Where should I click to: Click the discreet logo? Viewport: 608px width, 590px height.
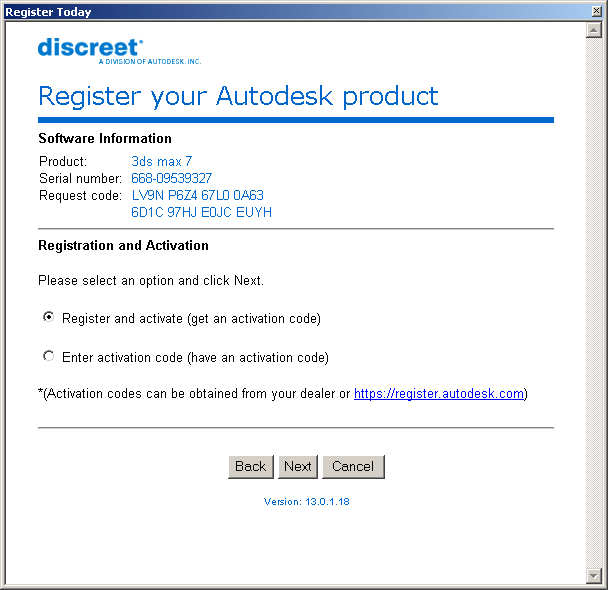point(119,51)
